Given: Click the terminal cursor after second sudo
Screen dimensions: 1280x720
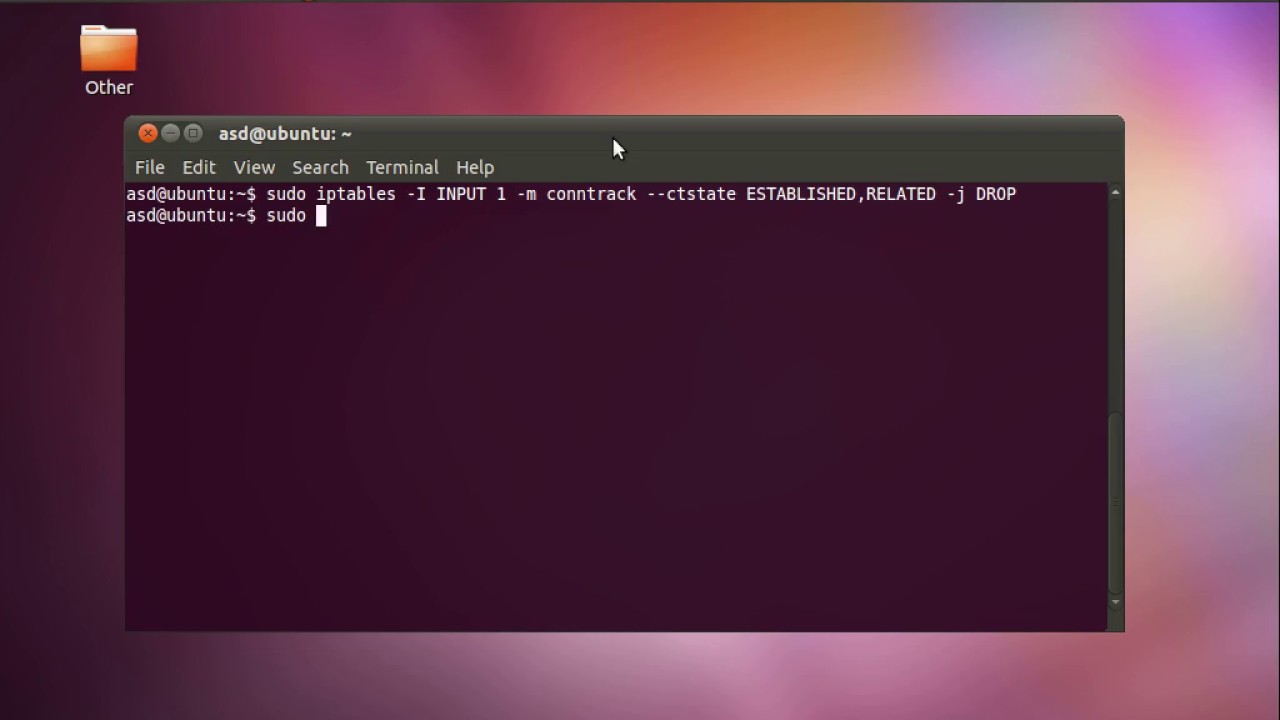Looking at the screenshot, I should coord(321,216).
